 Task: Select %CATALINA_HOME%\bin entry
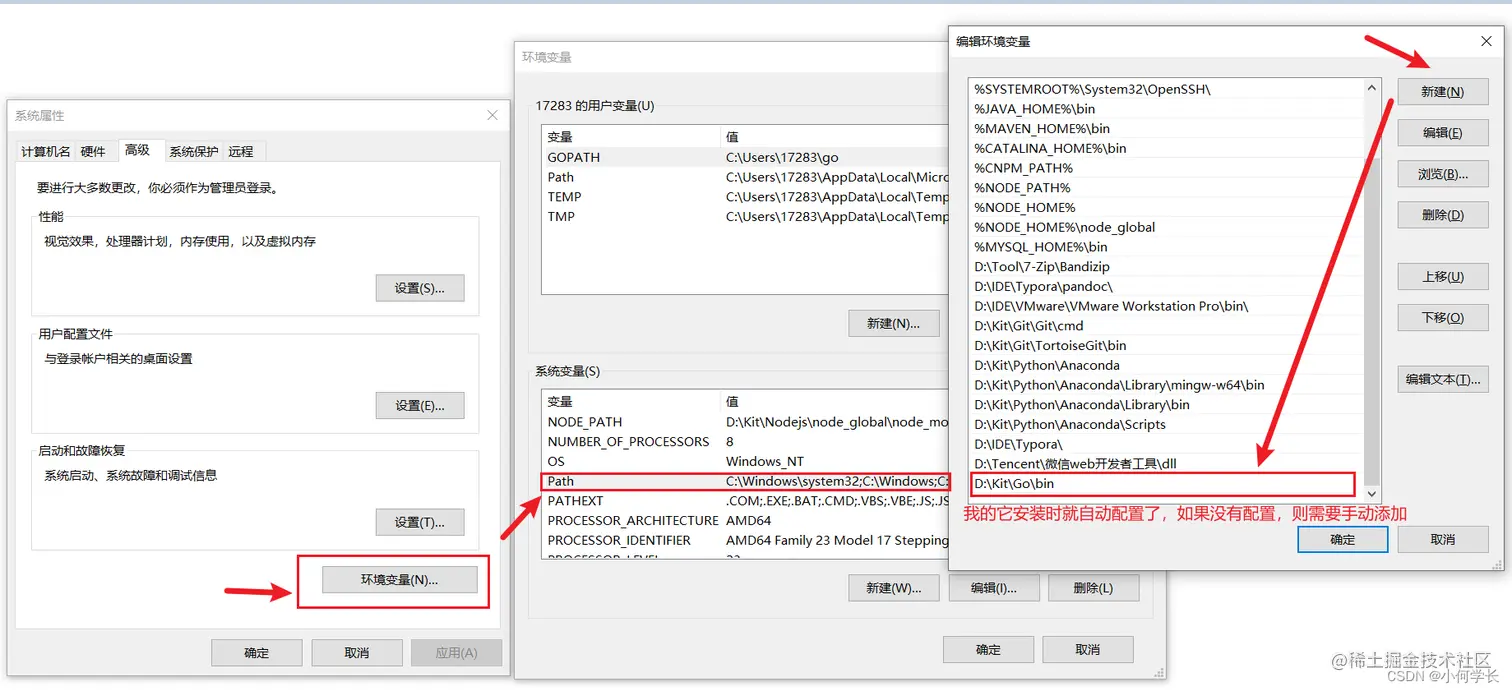[x=1166, y=148]
